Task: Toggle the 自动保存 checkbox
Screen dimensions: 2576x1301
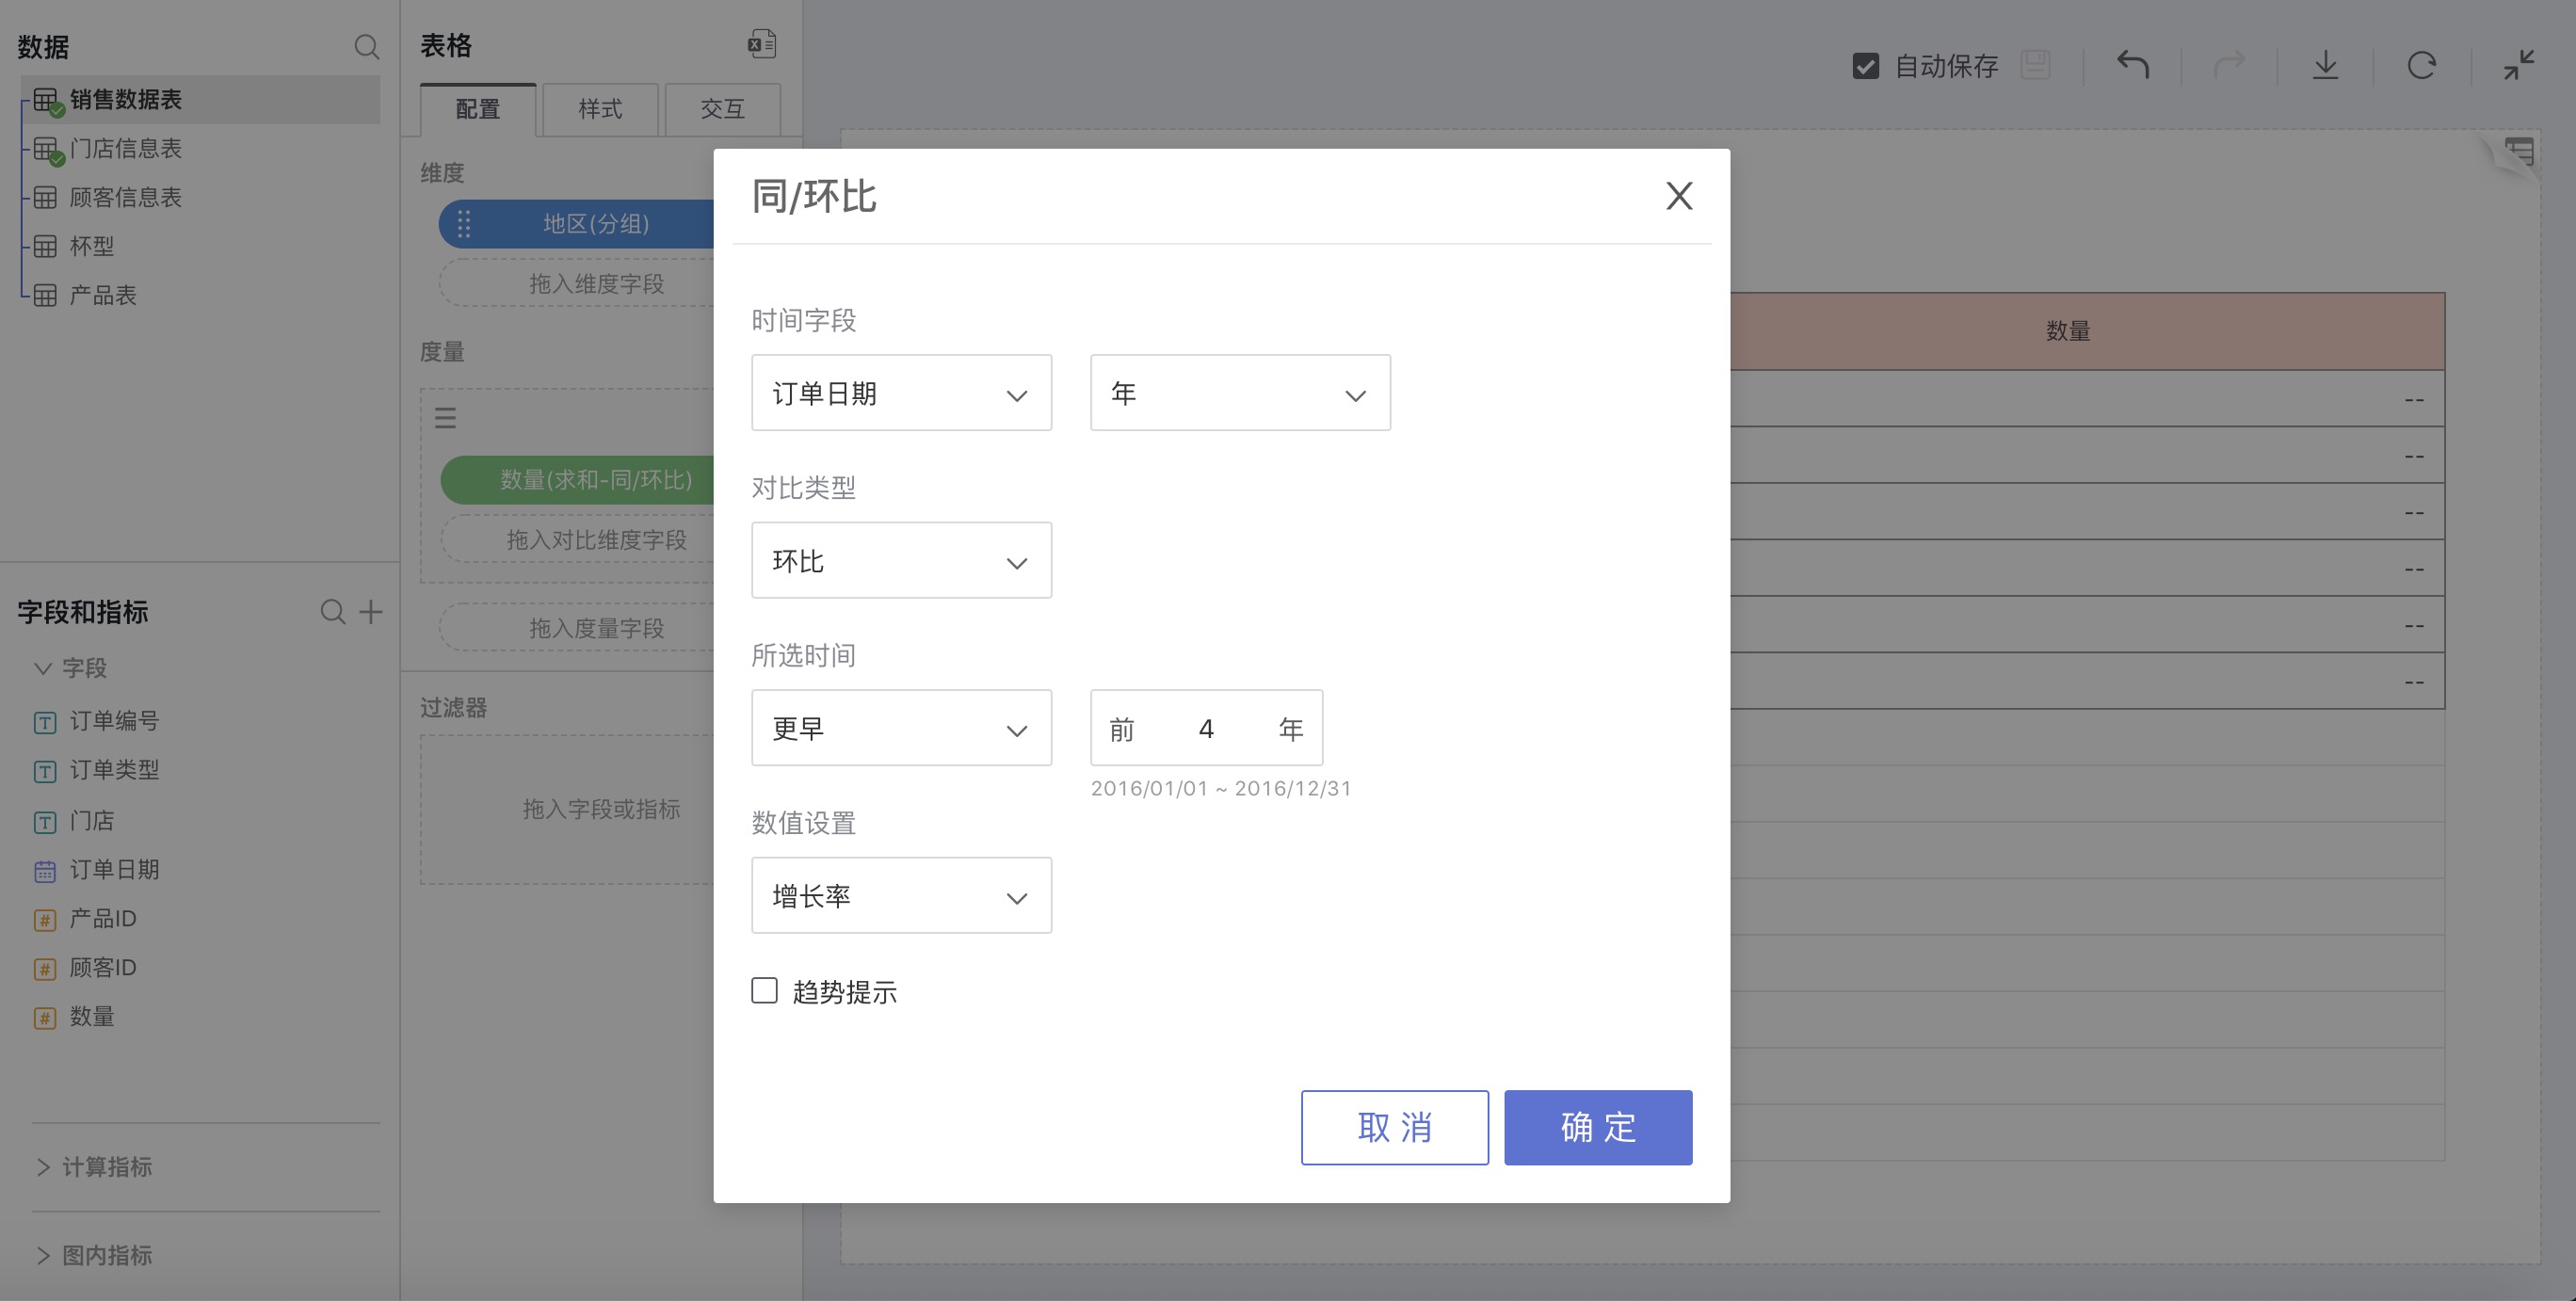Action: click(x=1865, y=66)
